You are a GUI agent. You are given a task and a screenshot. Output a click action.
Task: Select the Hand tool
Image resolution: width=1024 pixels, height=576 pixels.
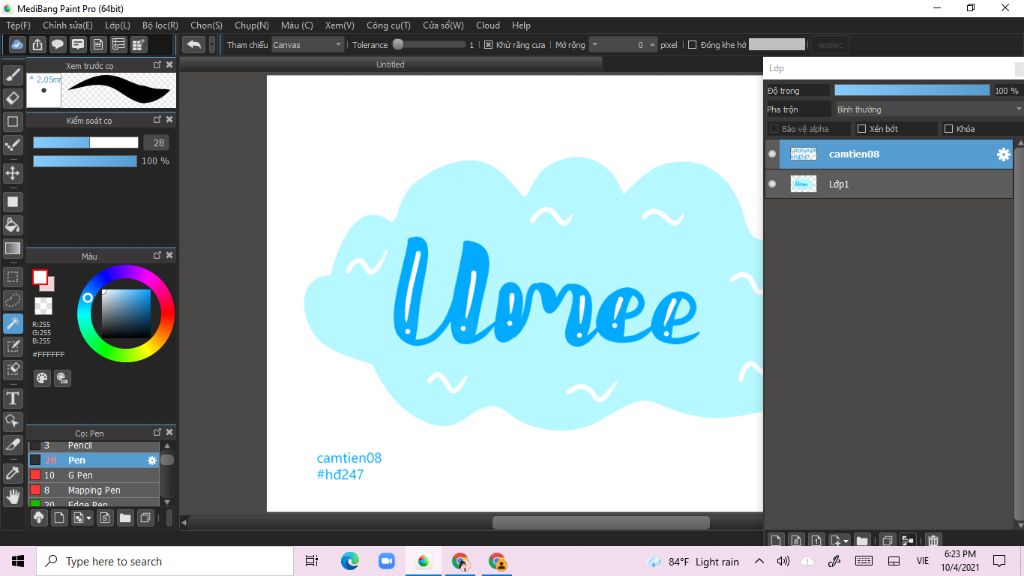[x=12, y=496]
